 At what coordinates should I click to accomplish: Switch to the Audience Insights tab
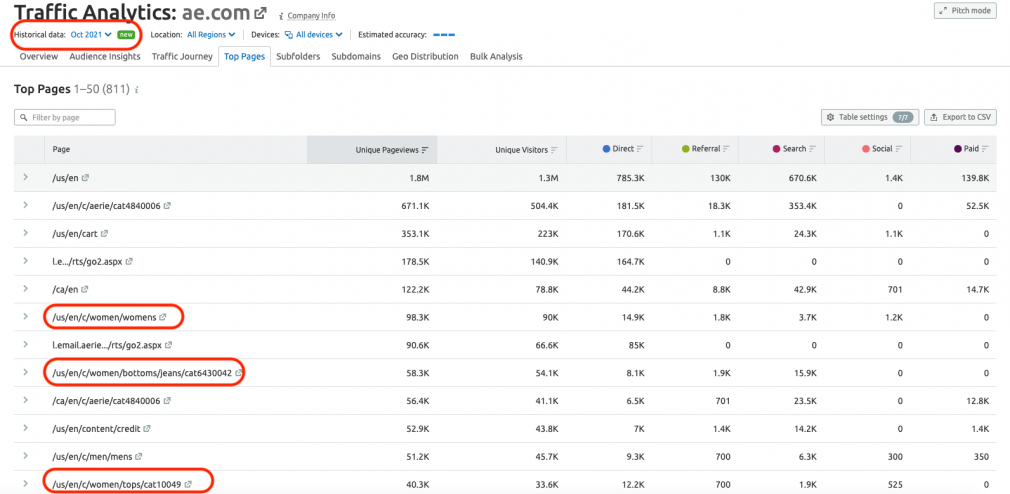pyautogui.click(x=105, y=57)
